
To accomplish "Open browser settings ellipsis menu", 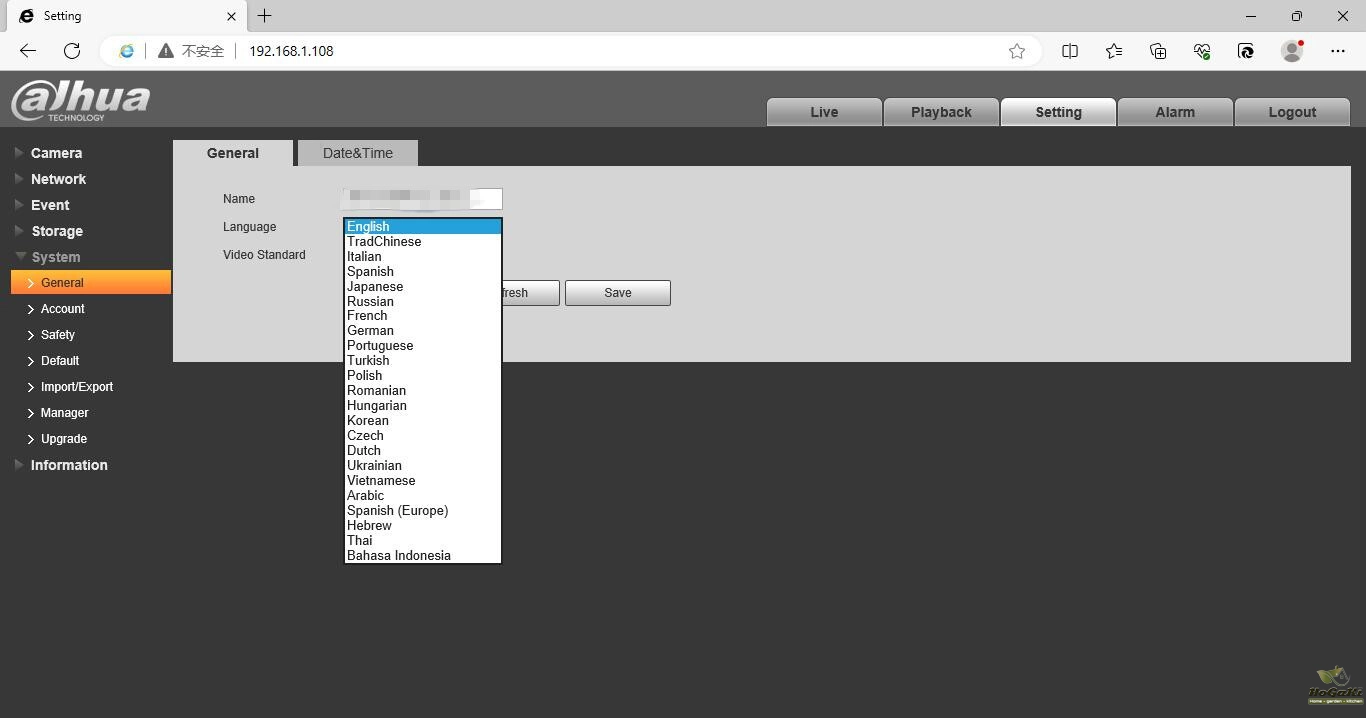I will 1338,51.
